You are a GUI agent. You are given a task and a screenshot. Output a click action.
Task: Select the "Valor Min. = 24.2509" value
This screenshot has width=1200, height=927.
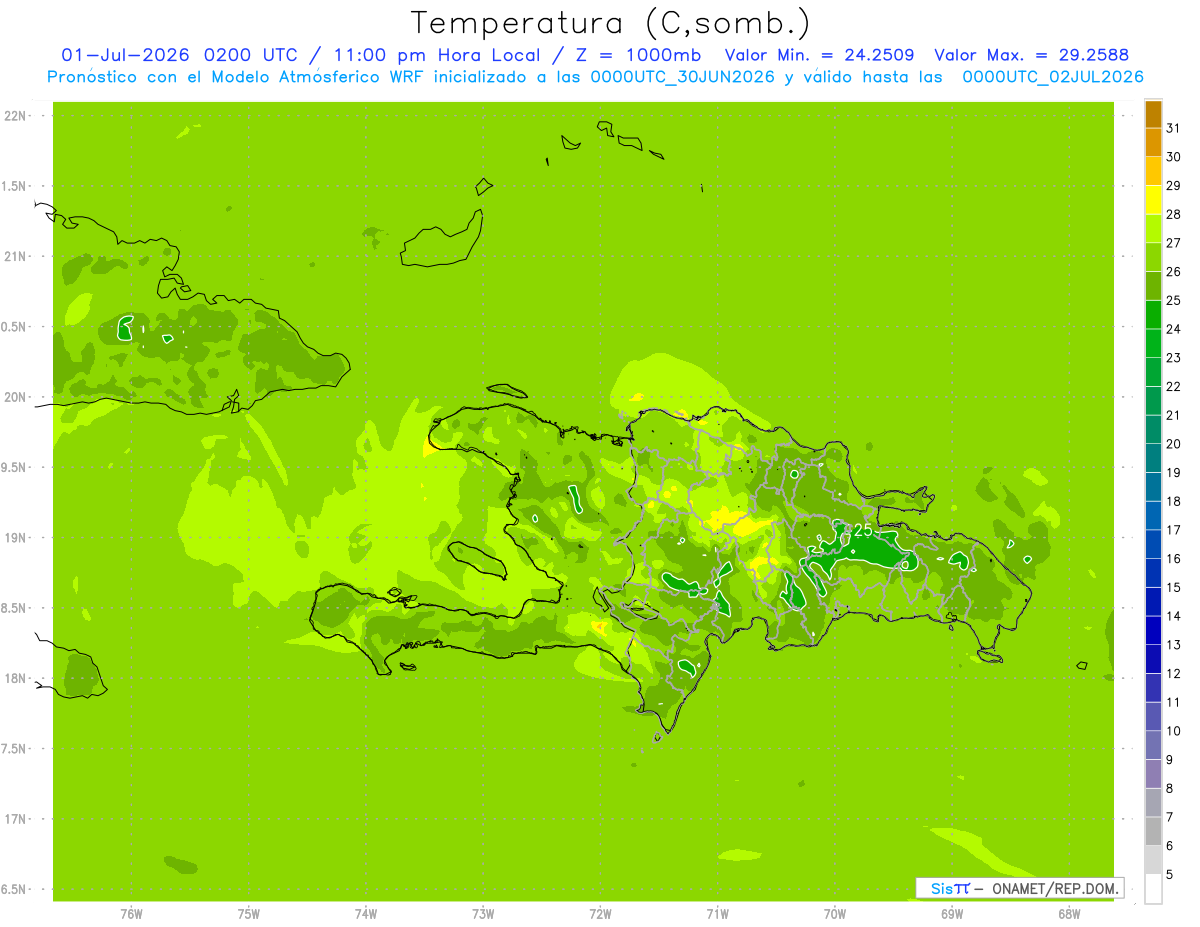[819, 55]
